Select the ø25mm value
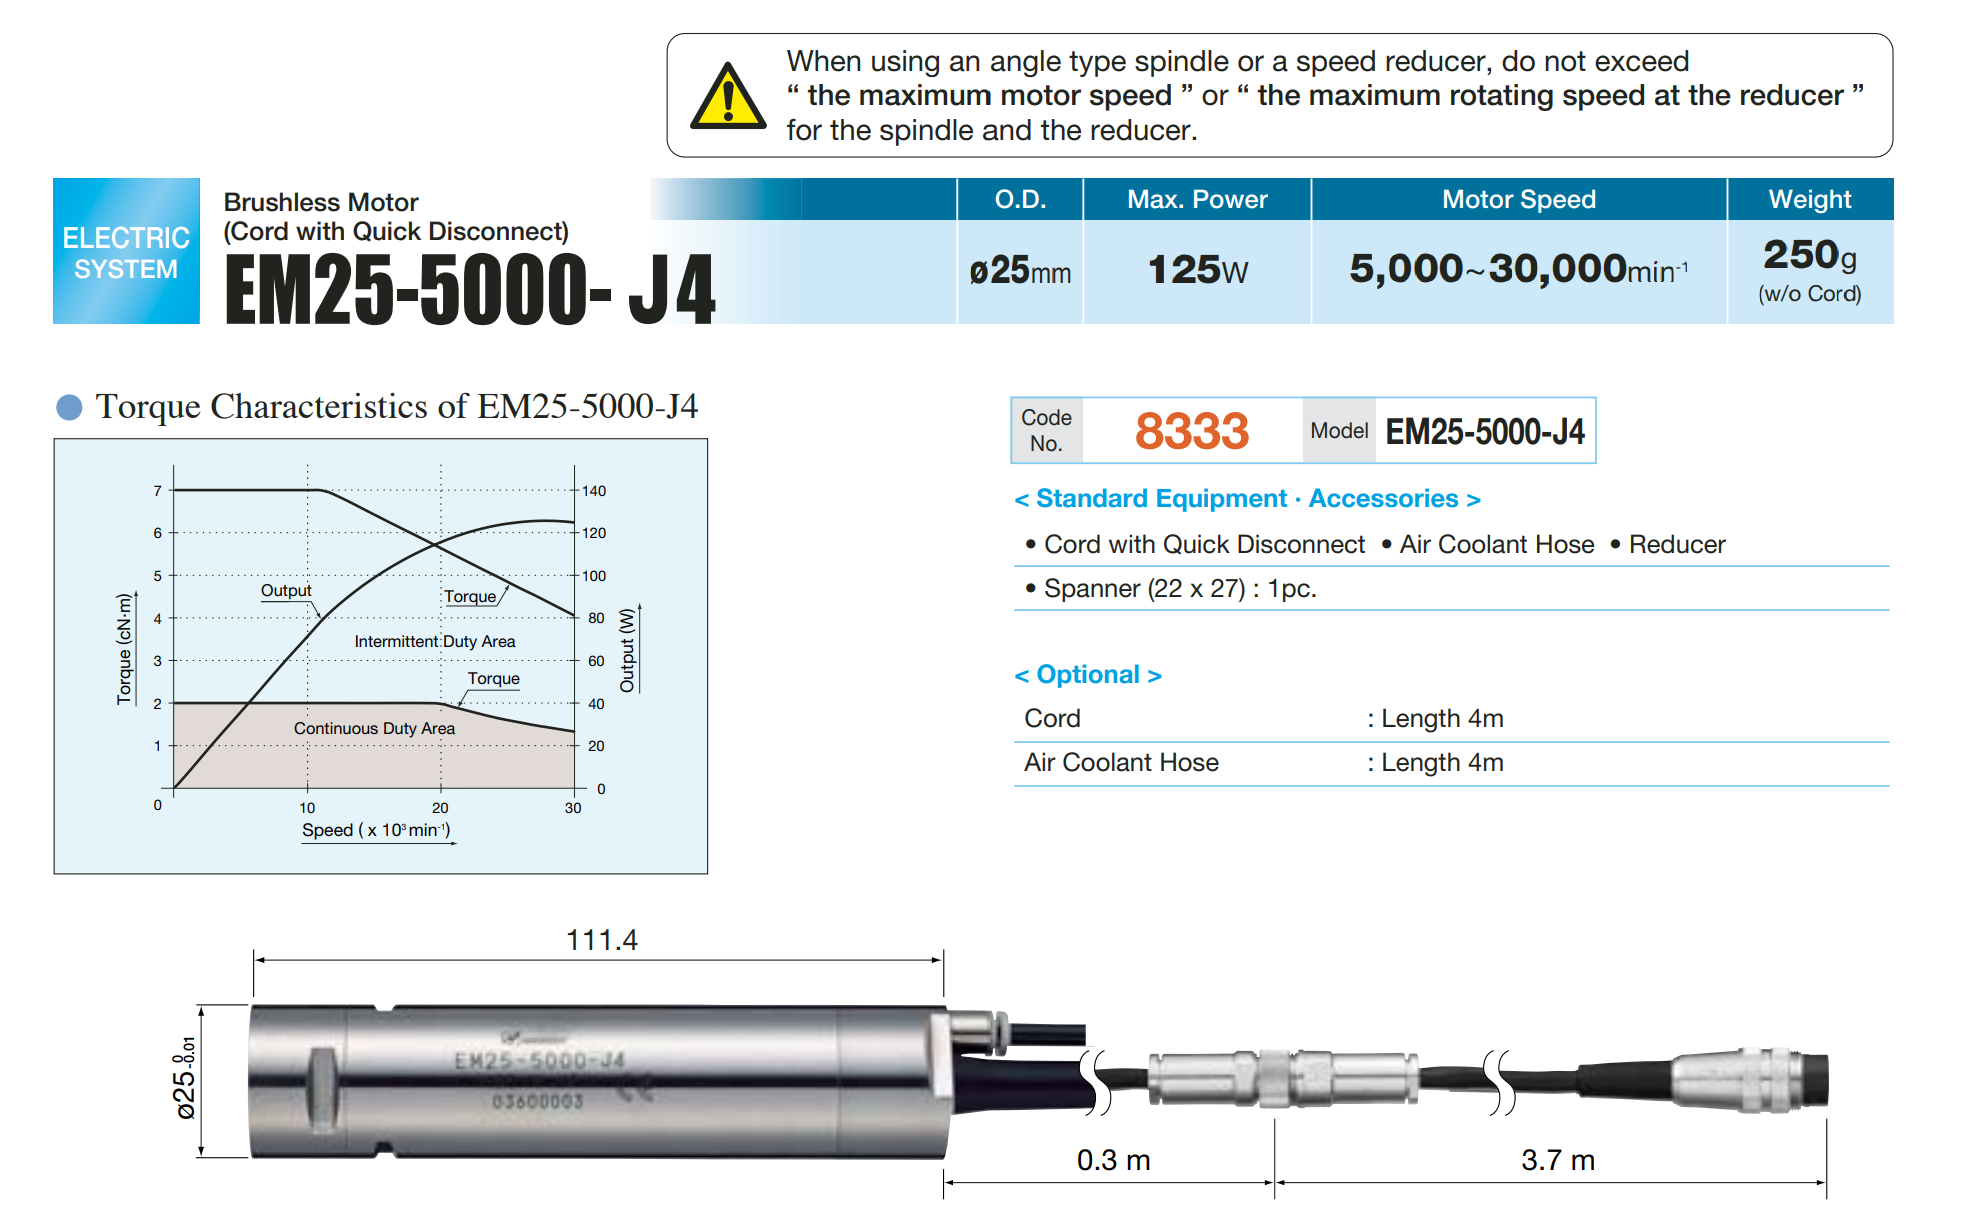 pos(1020,271)
